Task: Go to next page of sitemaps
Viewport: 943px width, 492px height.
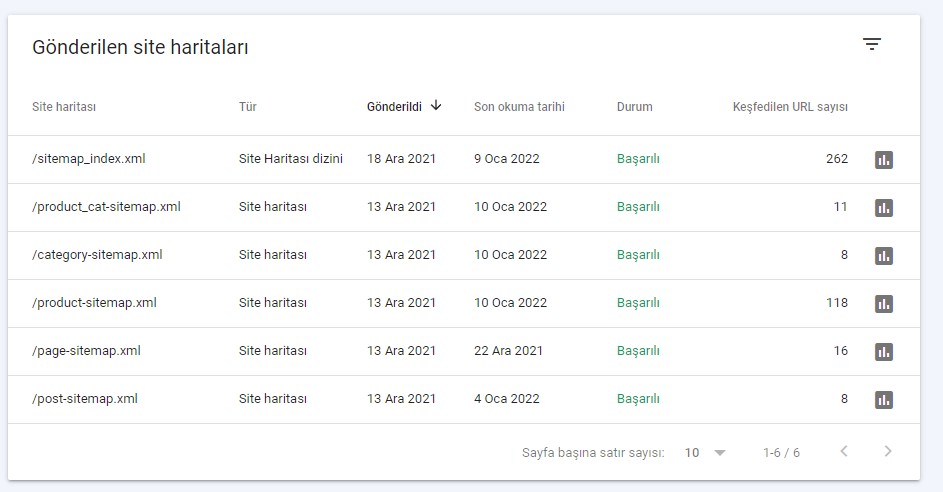Action: click(888, 452)
